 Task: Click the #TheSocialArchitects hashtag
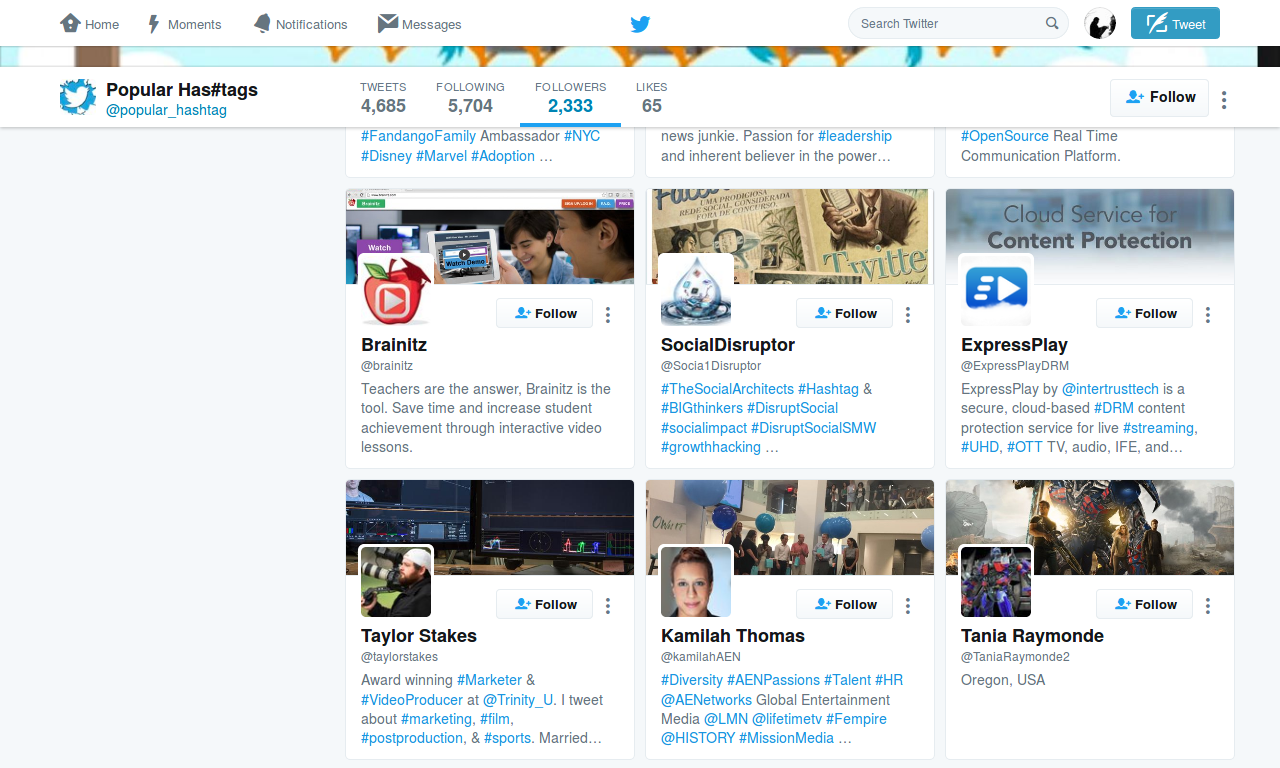tap(728, 389)
